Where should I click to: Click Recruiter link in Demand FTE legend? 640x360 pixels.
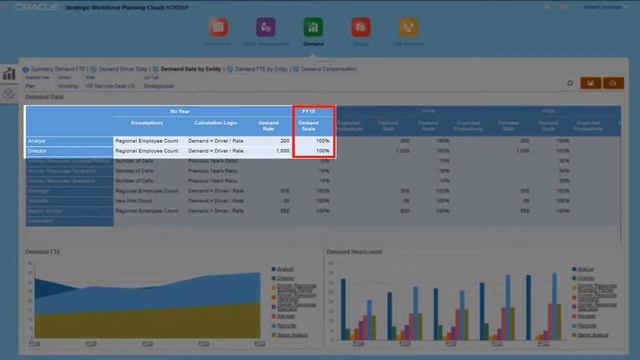[287, 326]
